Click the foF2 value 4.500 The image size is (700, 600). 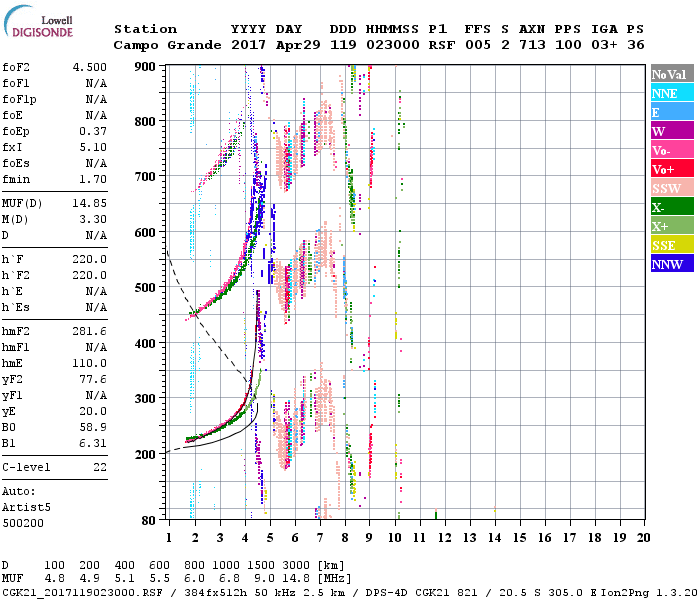(90, 67)
